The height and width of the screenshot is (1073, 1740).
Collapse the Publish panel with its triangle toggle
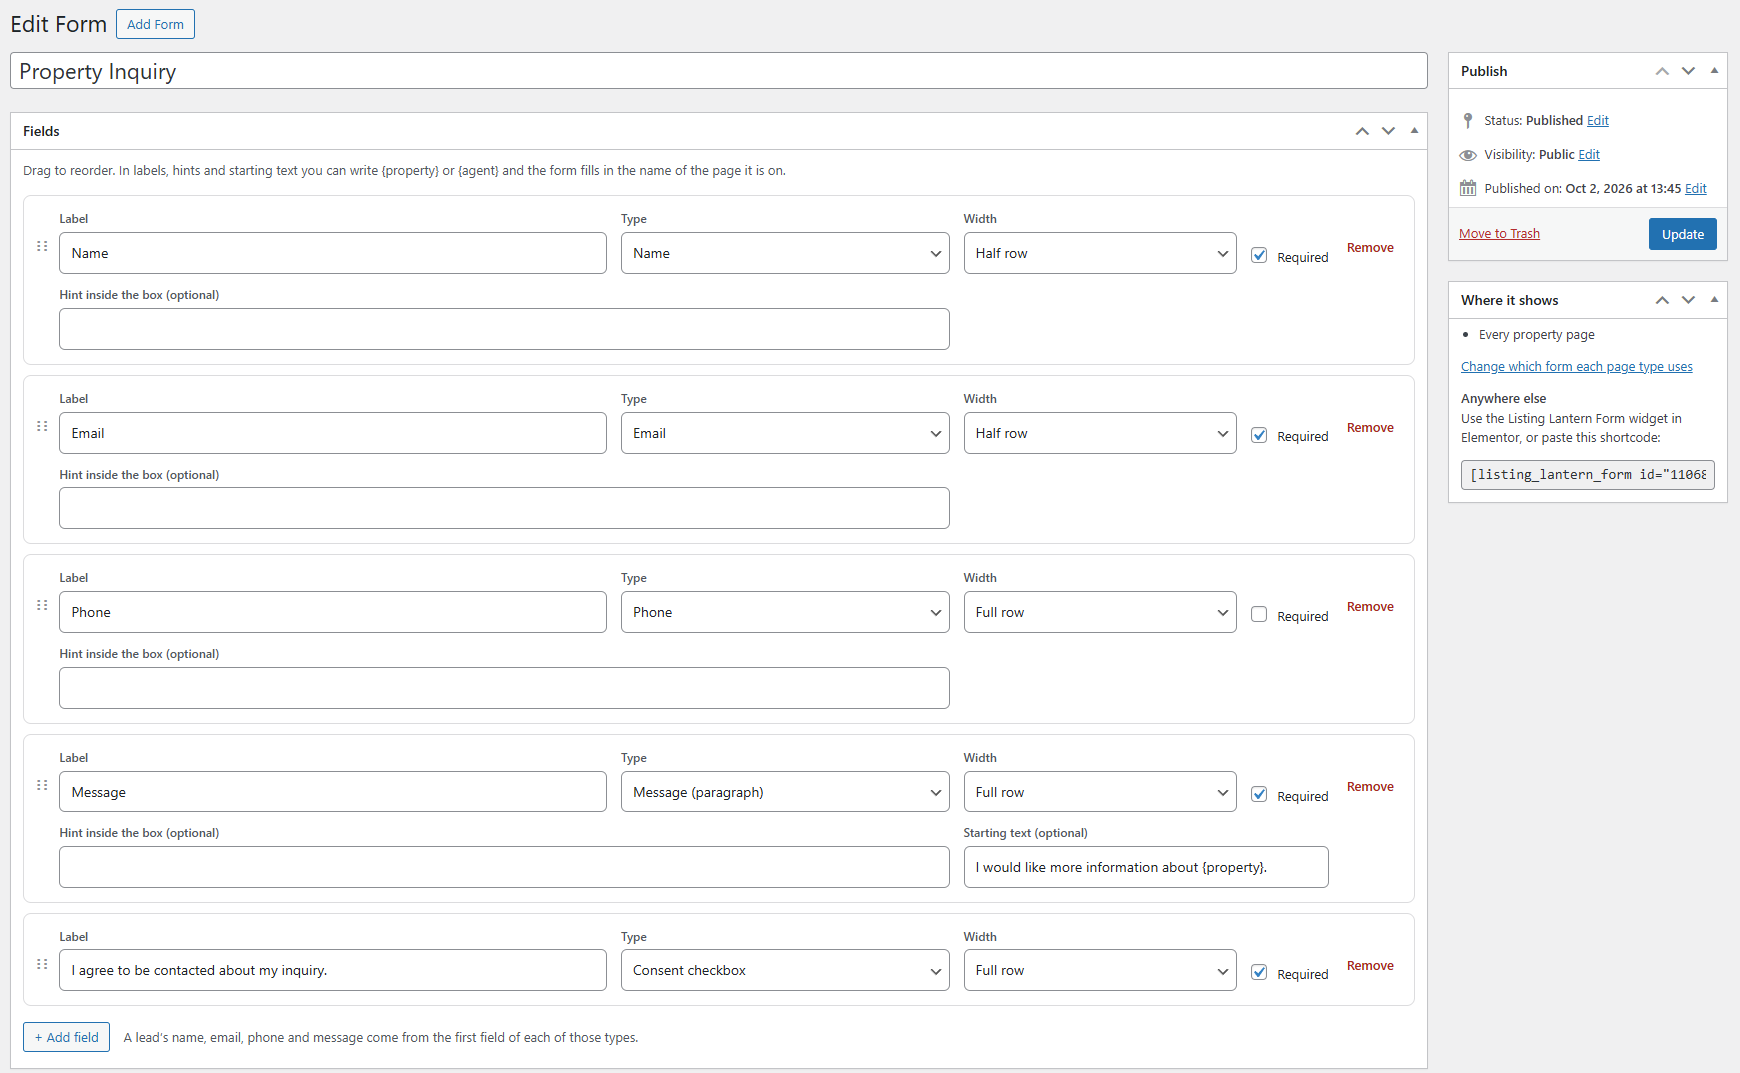coord(1714,71)
